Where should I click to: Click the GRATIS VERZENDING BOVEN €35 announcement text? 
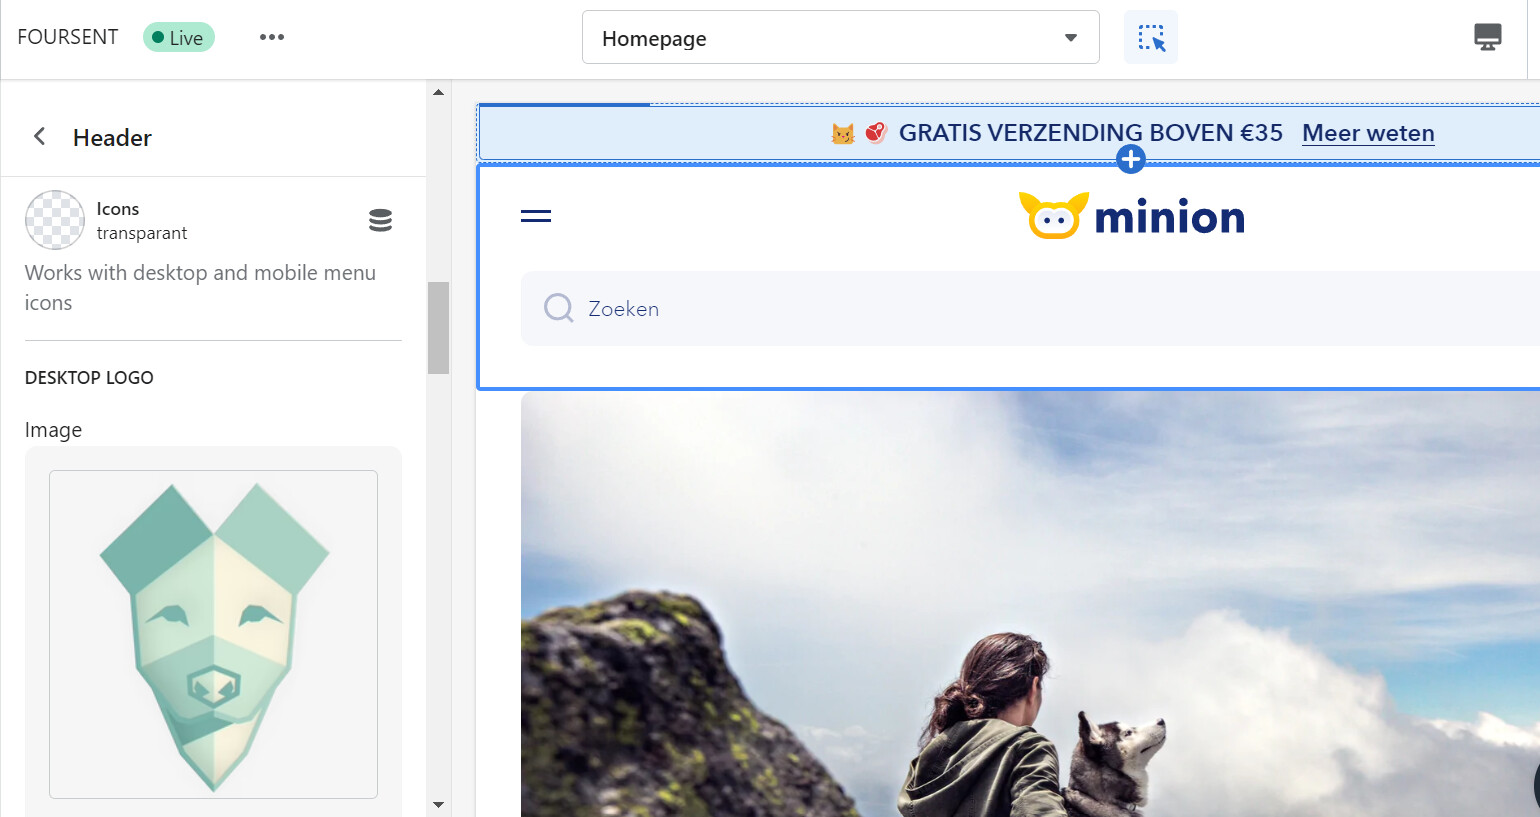[x=1090, y=133]
